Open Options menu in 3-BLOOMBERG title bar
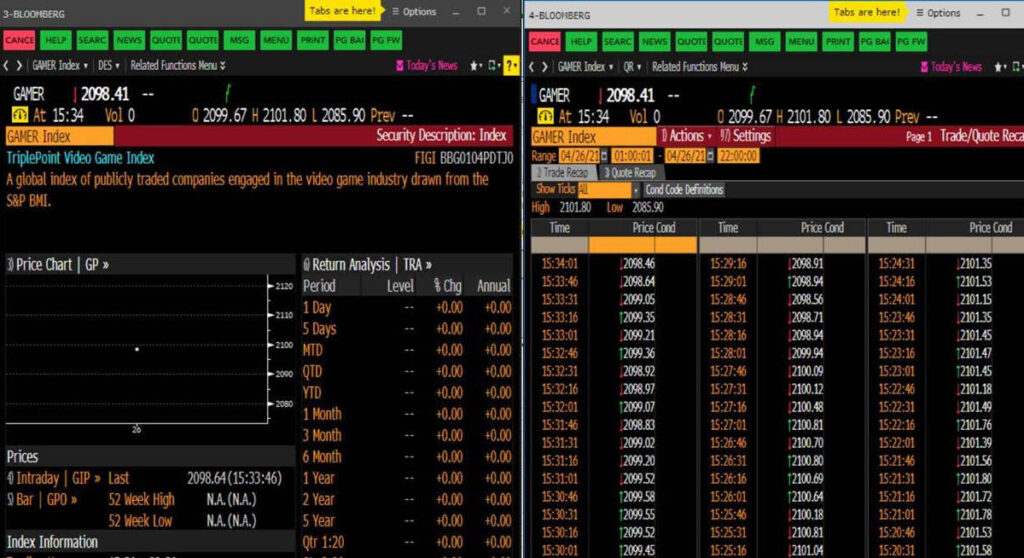Viewport: 1024px width, 558px height. [x=414, y=11]
